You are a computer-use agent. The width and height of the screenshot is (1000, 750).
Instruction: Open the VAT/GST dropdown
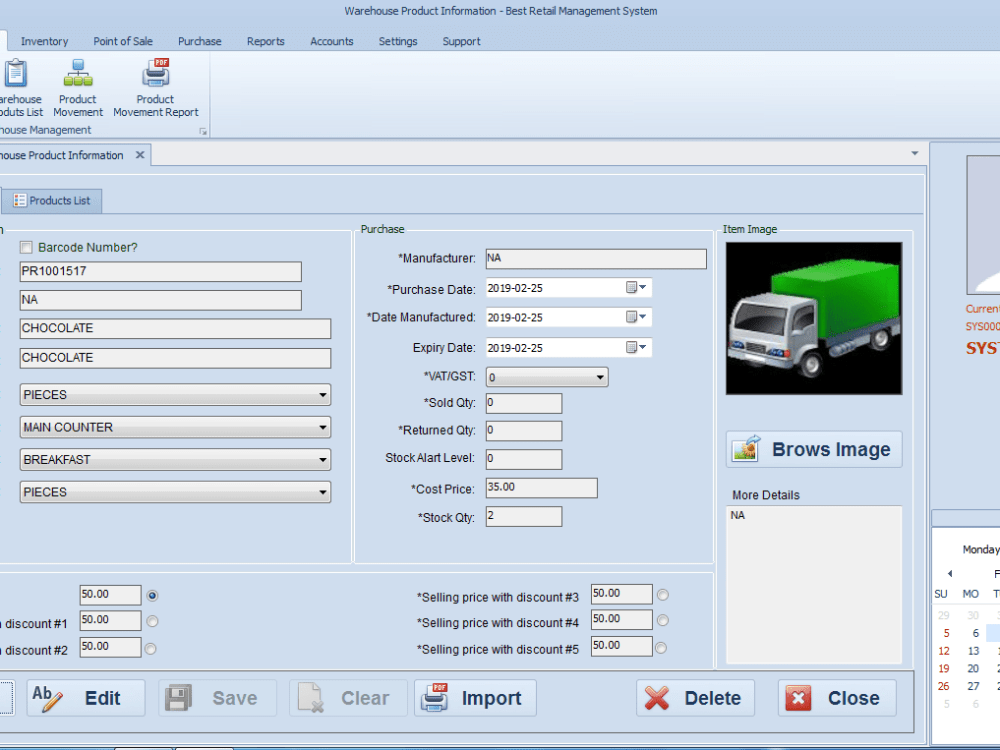click(601, 377)
